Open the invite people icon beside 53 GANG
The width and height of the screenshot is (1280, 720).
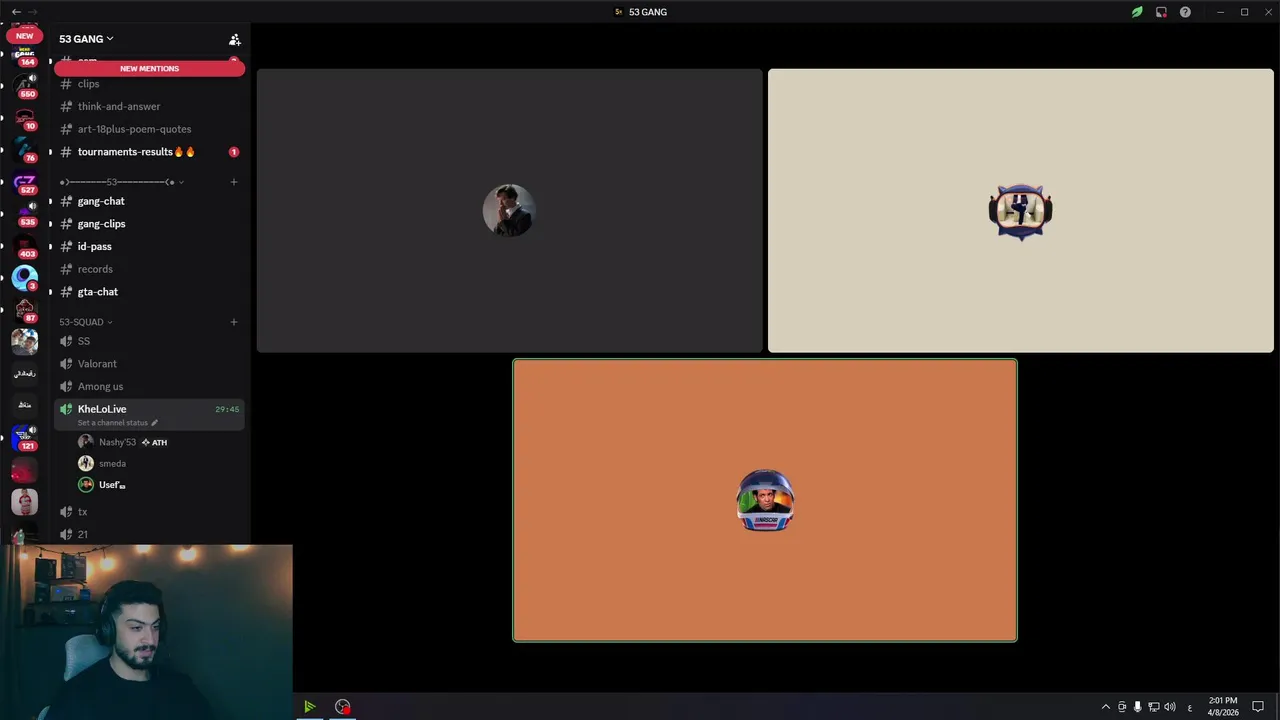[x=234, y=40]
